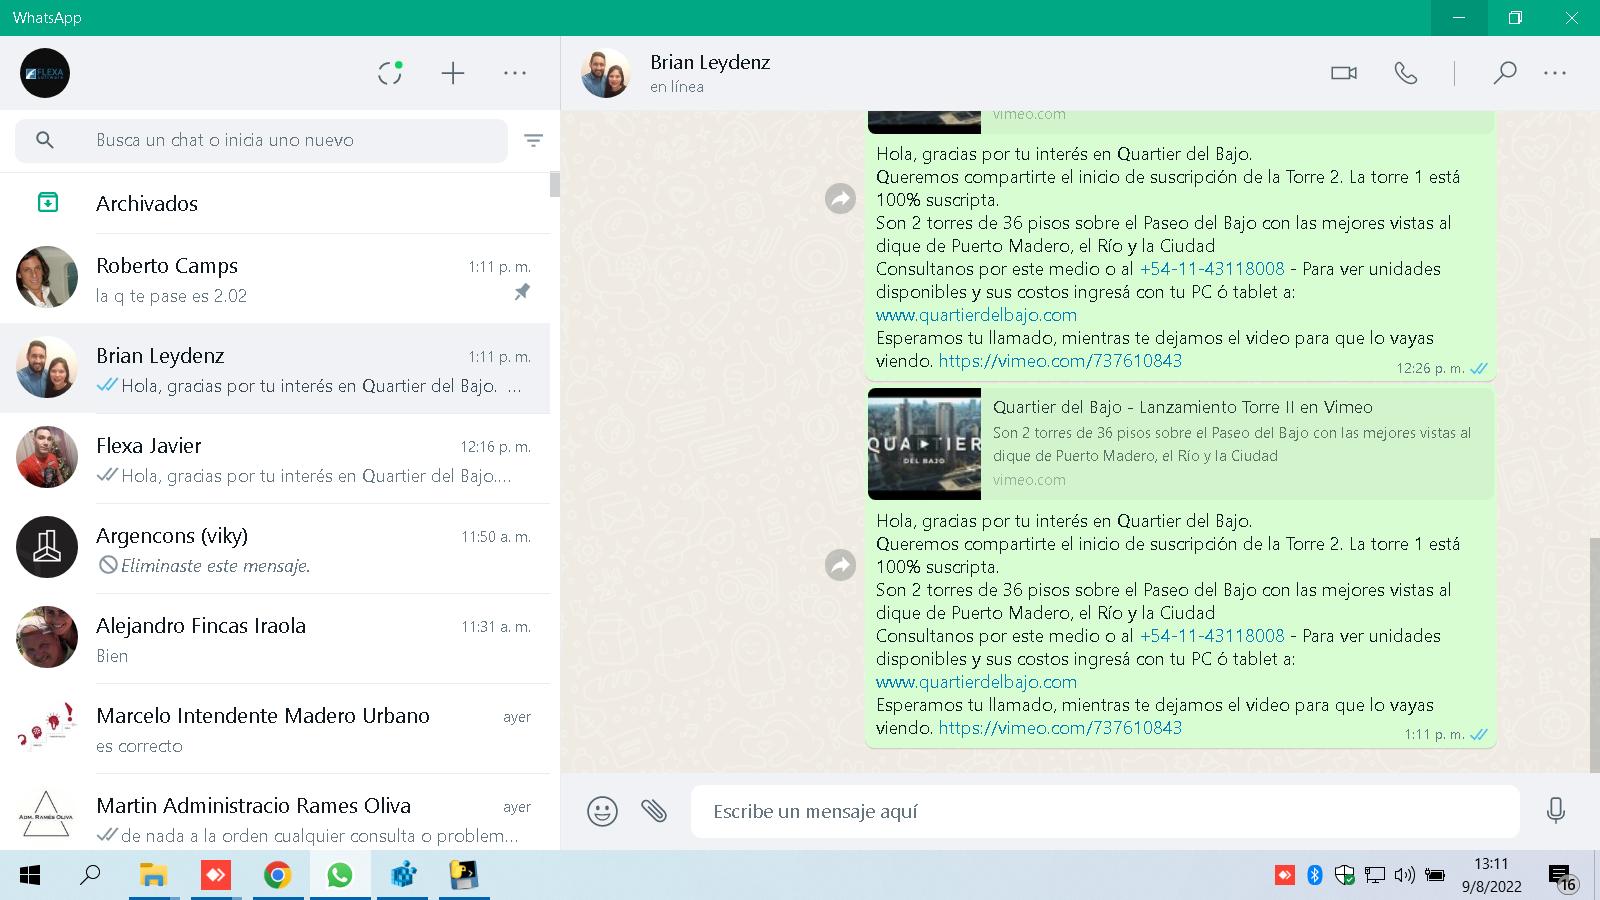Open Windows Start menu
This screenshot has width=1600, height=900.
30,876
